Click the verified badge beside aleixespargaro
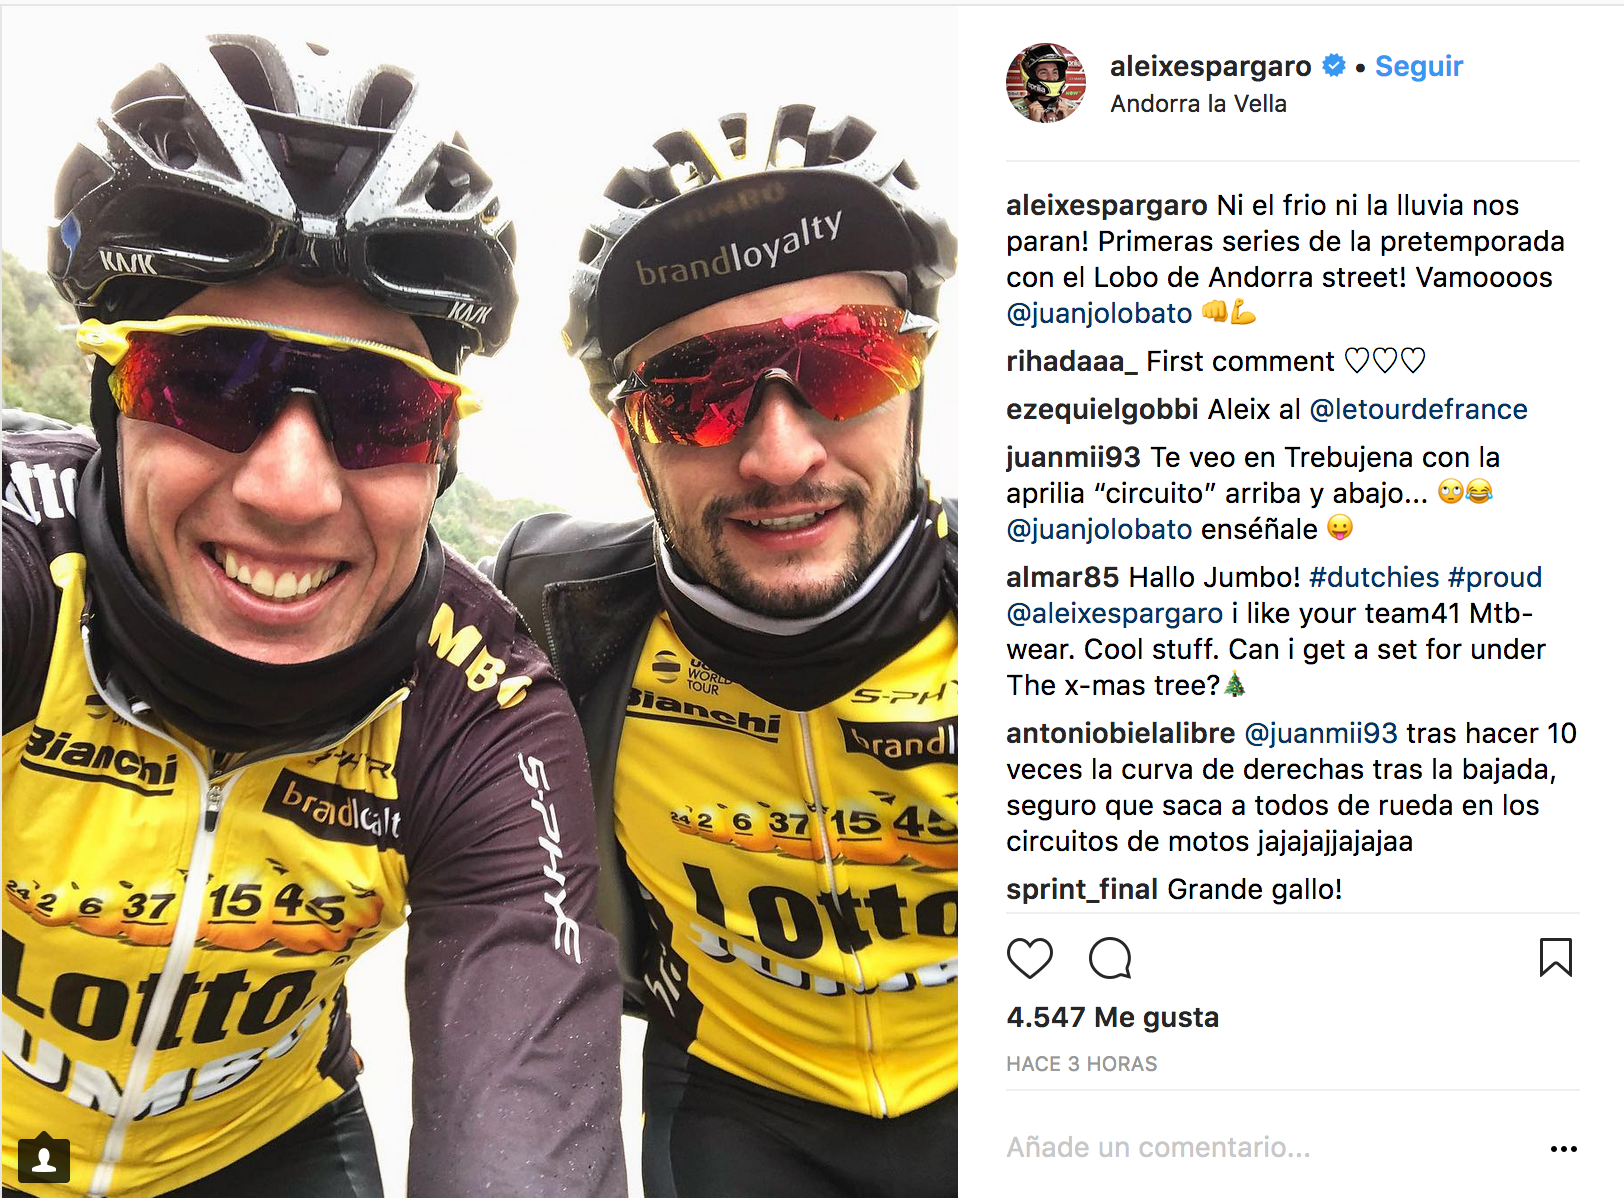1624x1198 pixels. click(1333, 65)
